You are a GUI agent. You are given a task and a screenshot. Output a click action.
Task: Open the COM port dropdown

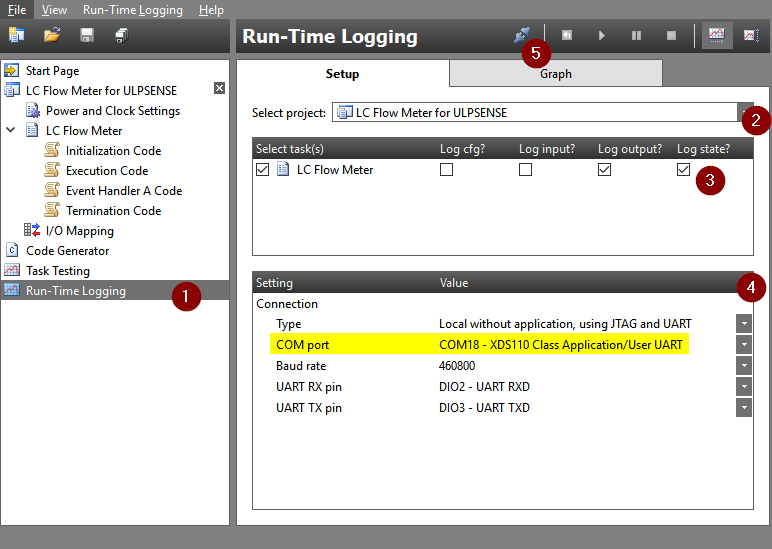pyautogui.click(x=744, y=345)
